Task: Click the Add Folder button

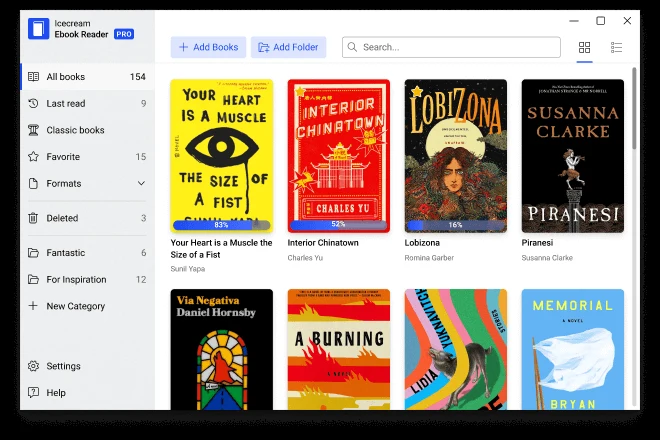Action: pyautogui.click(x=288, y=47)
